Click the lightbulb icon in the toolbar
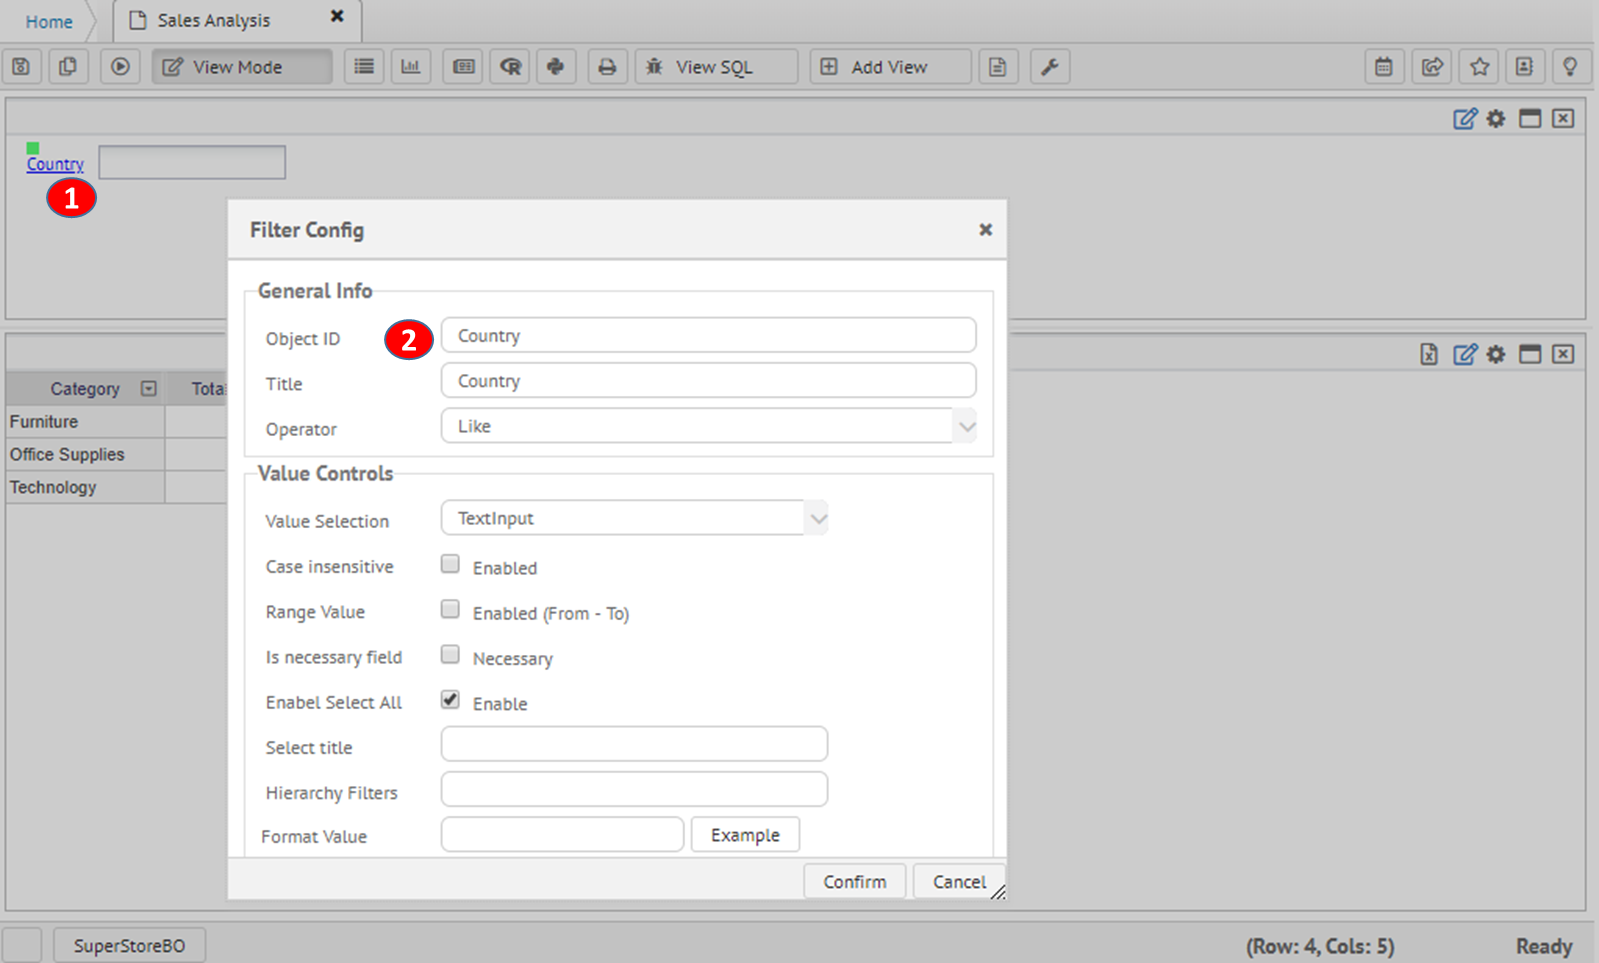Viewport: 1599px width, 963px height. pos(1570,67)
